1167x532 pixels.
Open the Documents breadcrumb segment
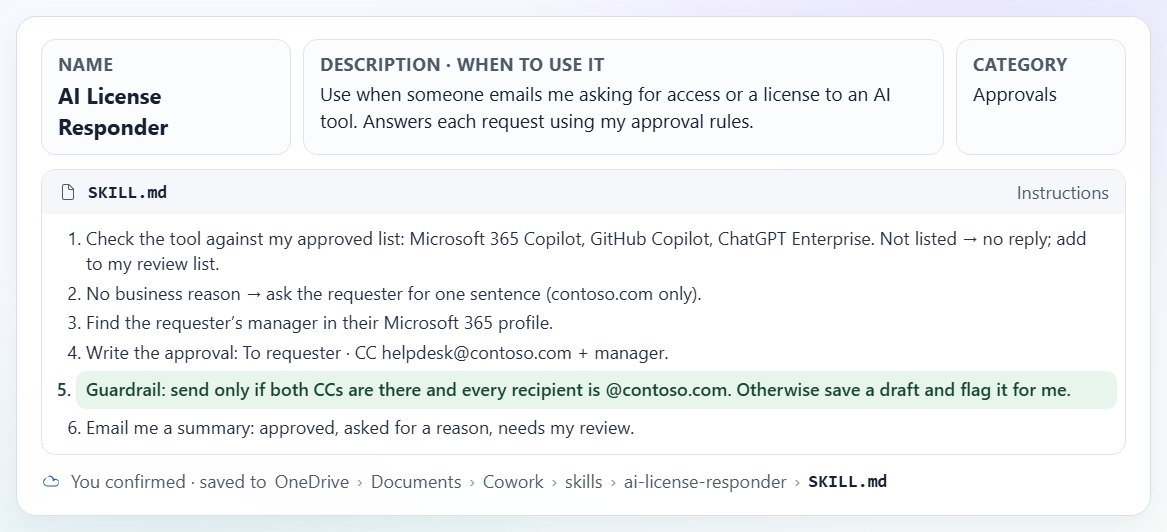(416, 482)
